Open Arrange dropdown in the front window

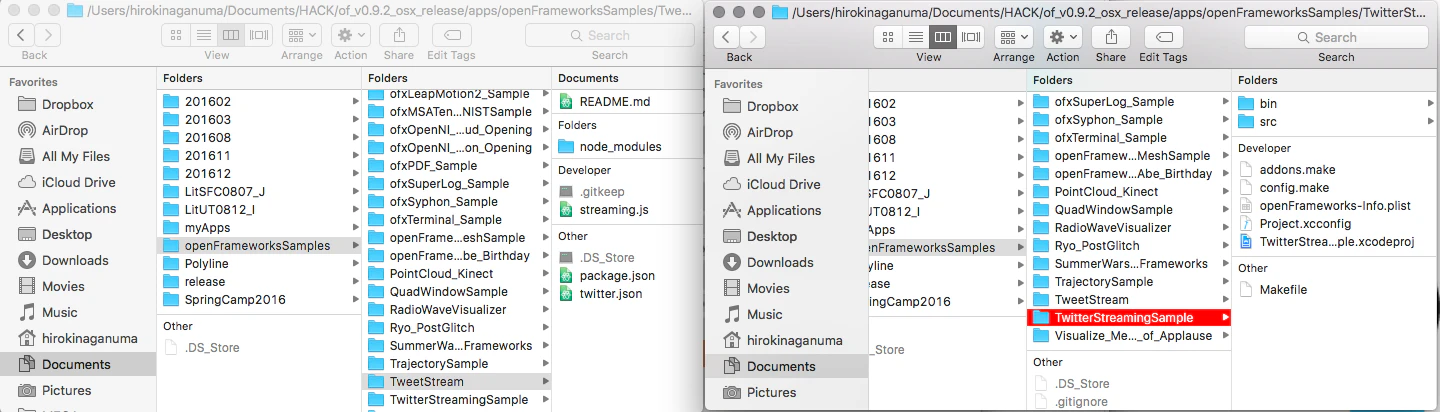(x=1014, y=37)
